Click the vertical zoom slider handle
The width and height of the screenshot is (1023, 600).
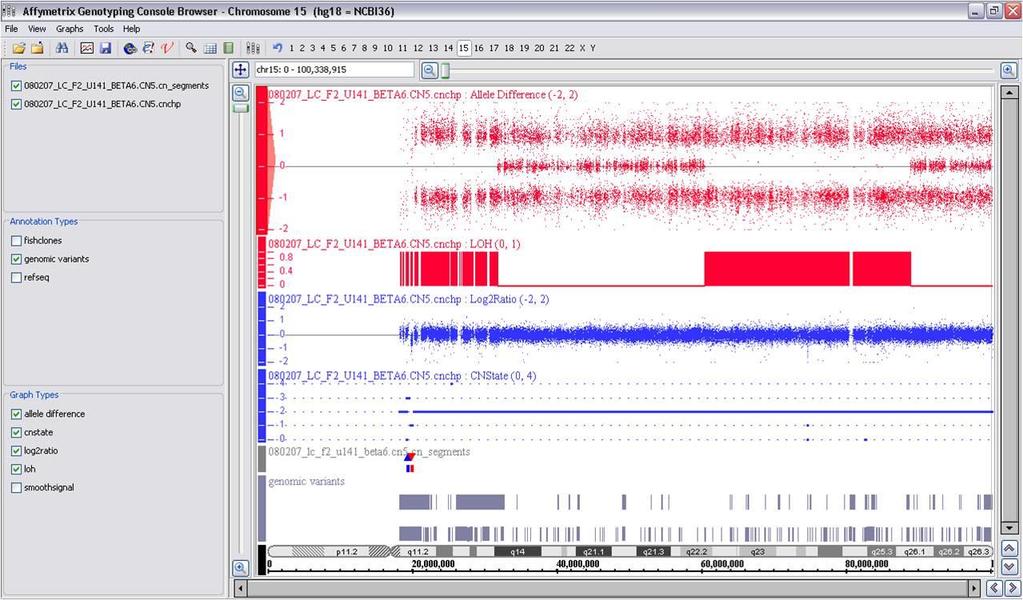(x=241, y=108)
